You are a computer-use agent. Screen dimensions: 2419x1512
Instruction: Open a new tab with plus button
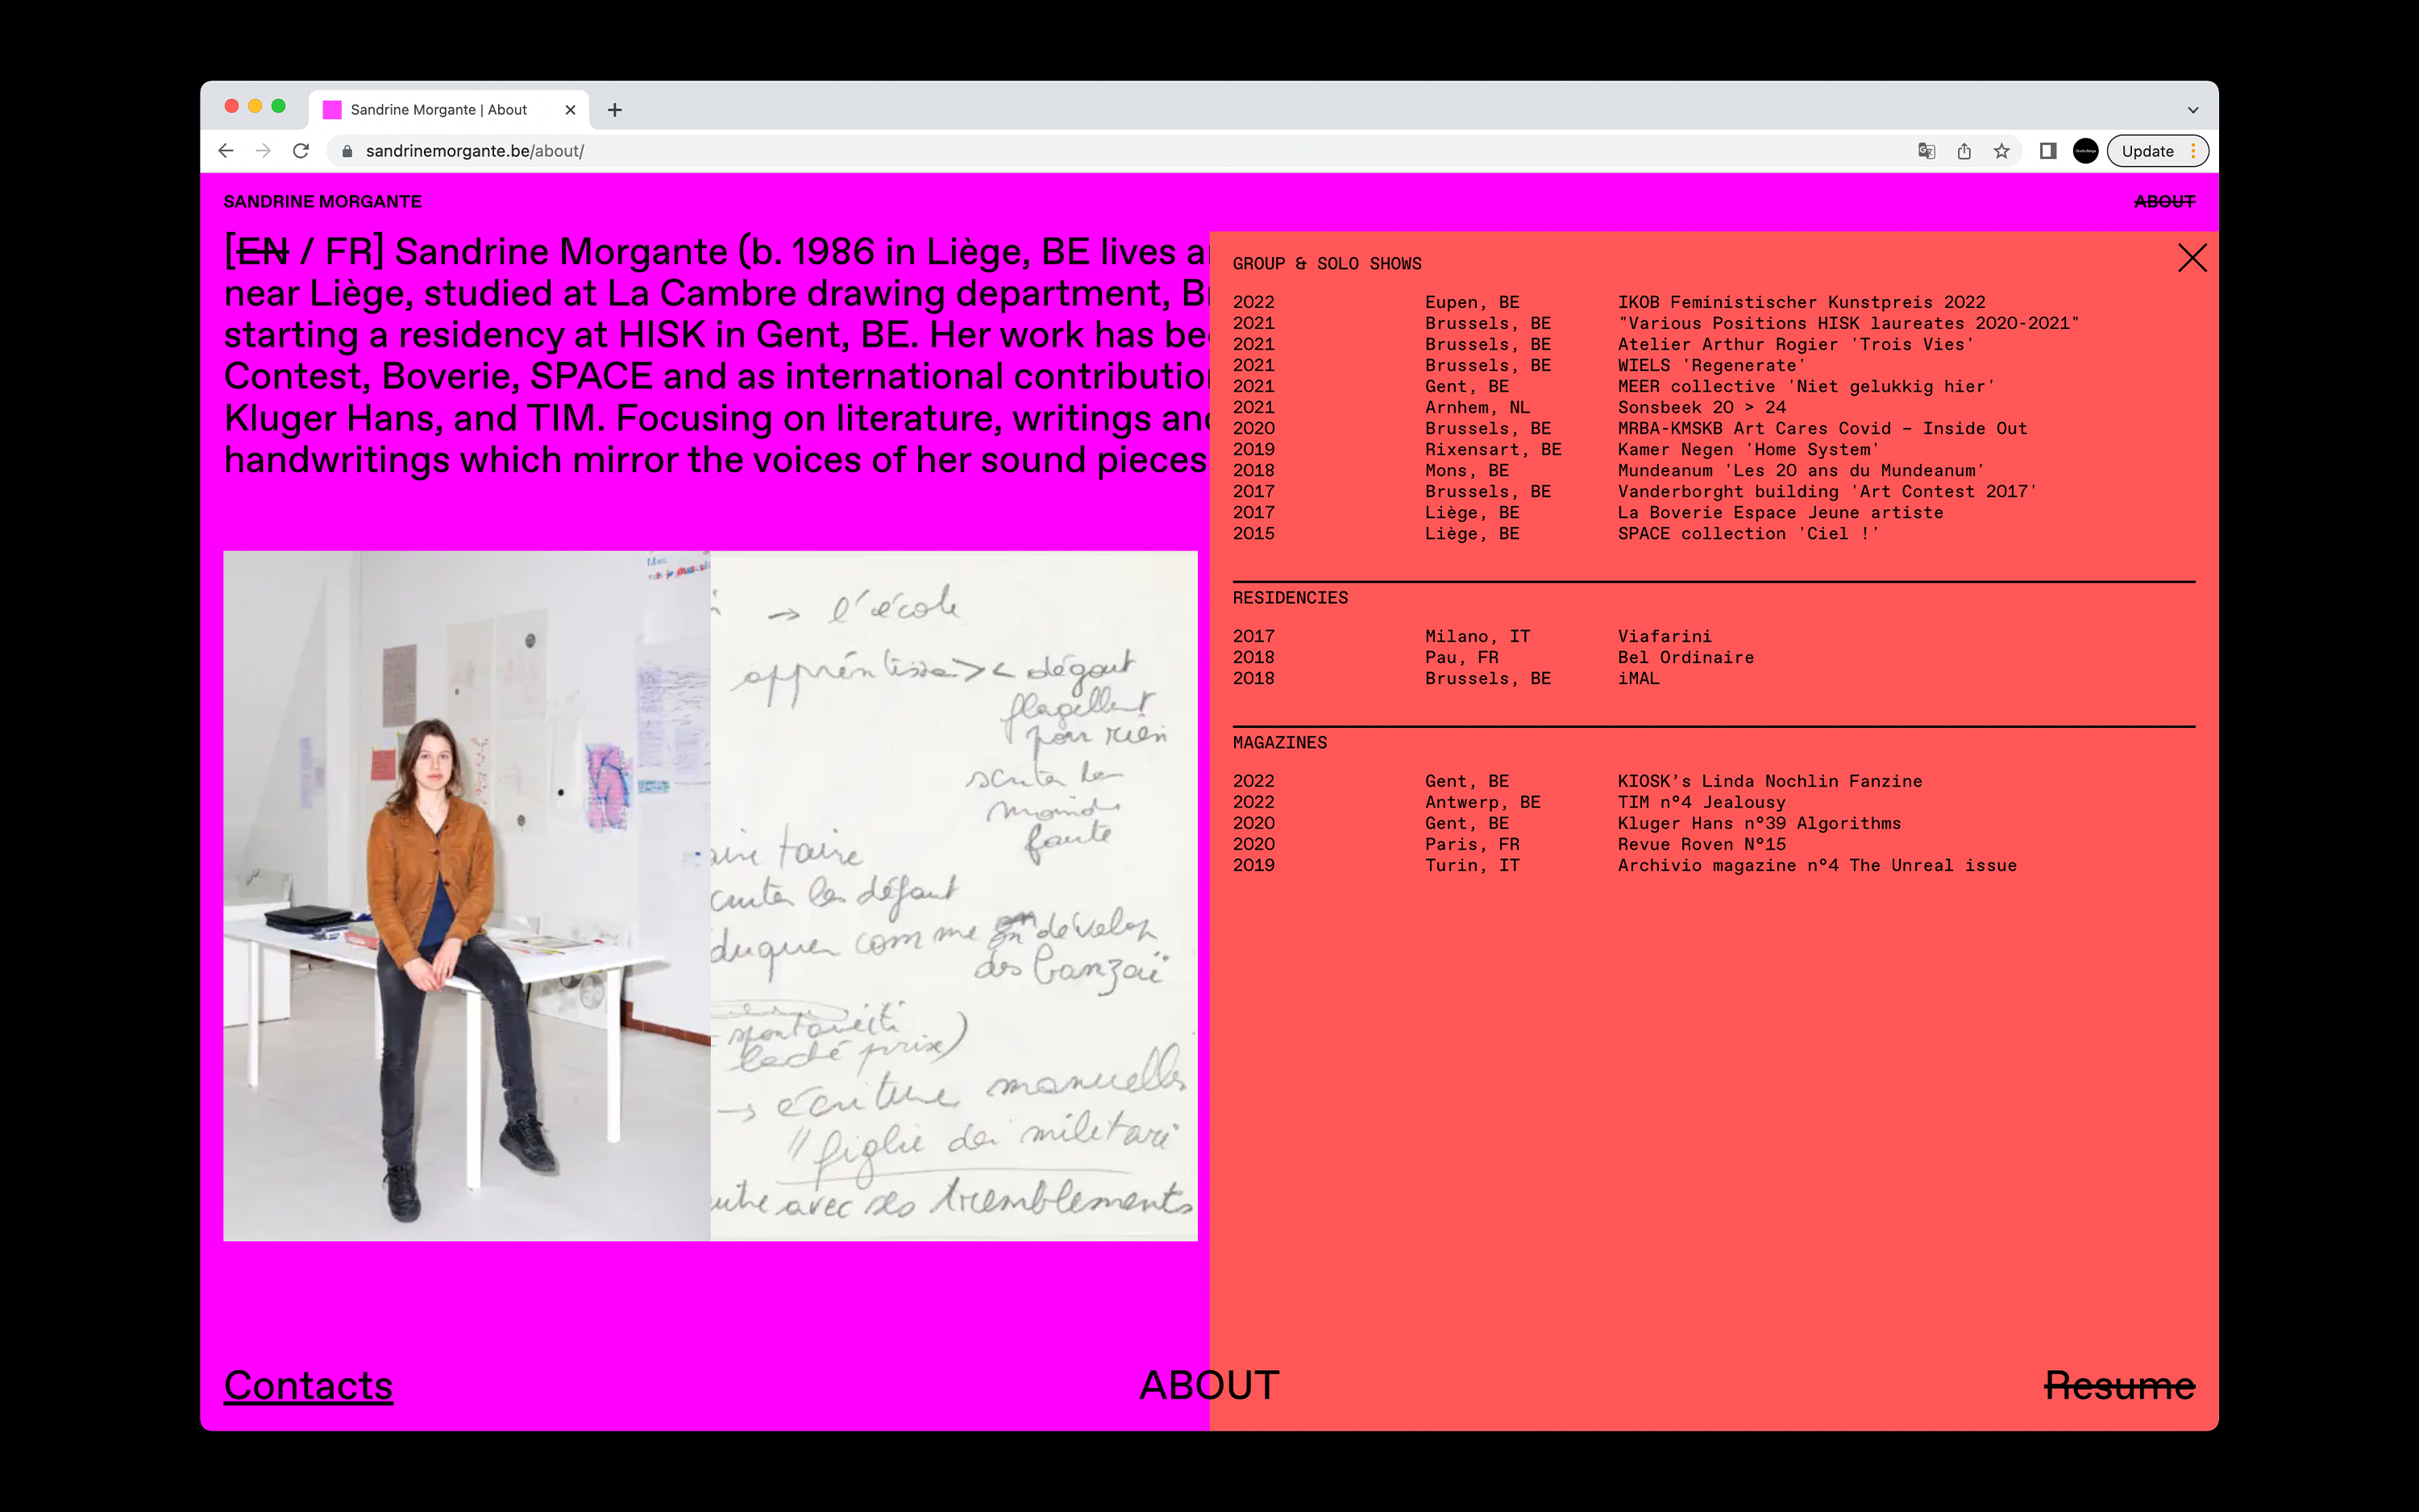[615, 110]
